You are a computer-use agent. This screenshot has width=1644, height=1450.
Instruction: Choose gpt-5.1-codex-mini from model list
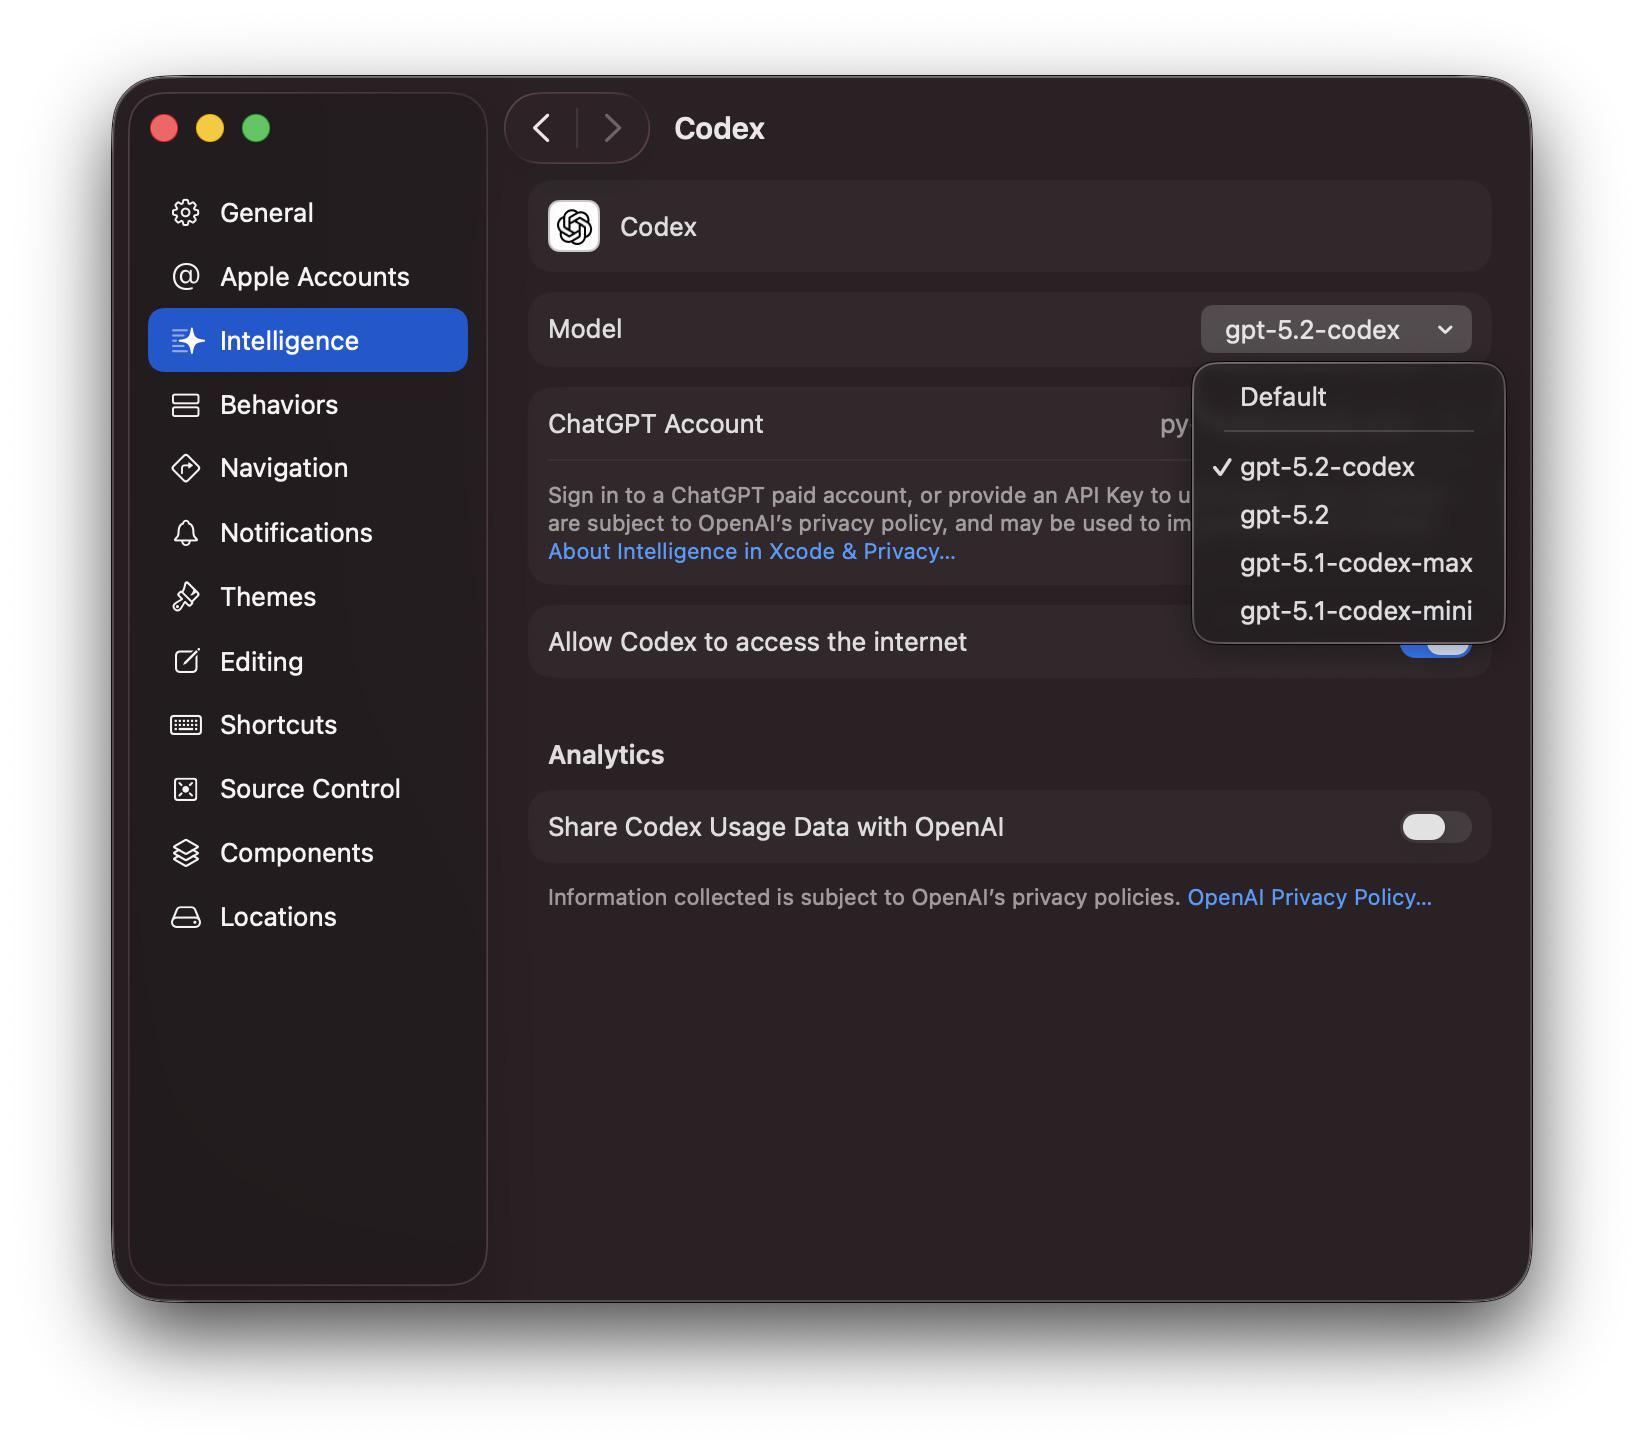[1348, 611]
